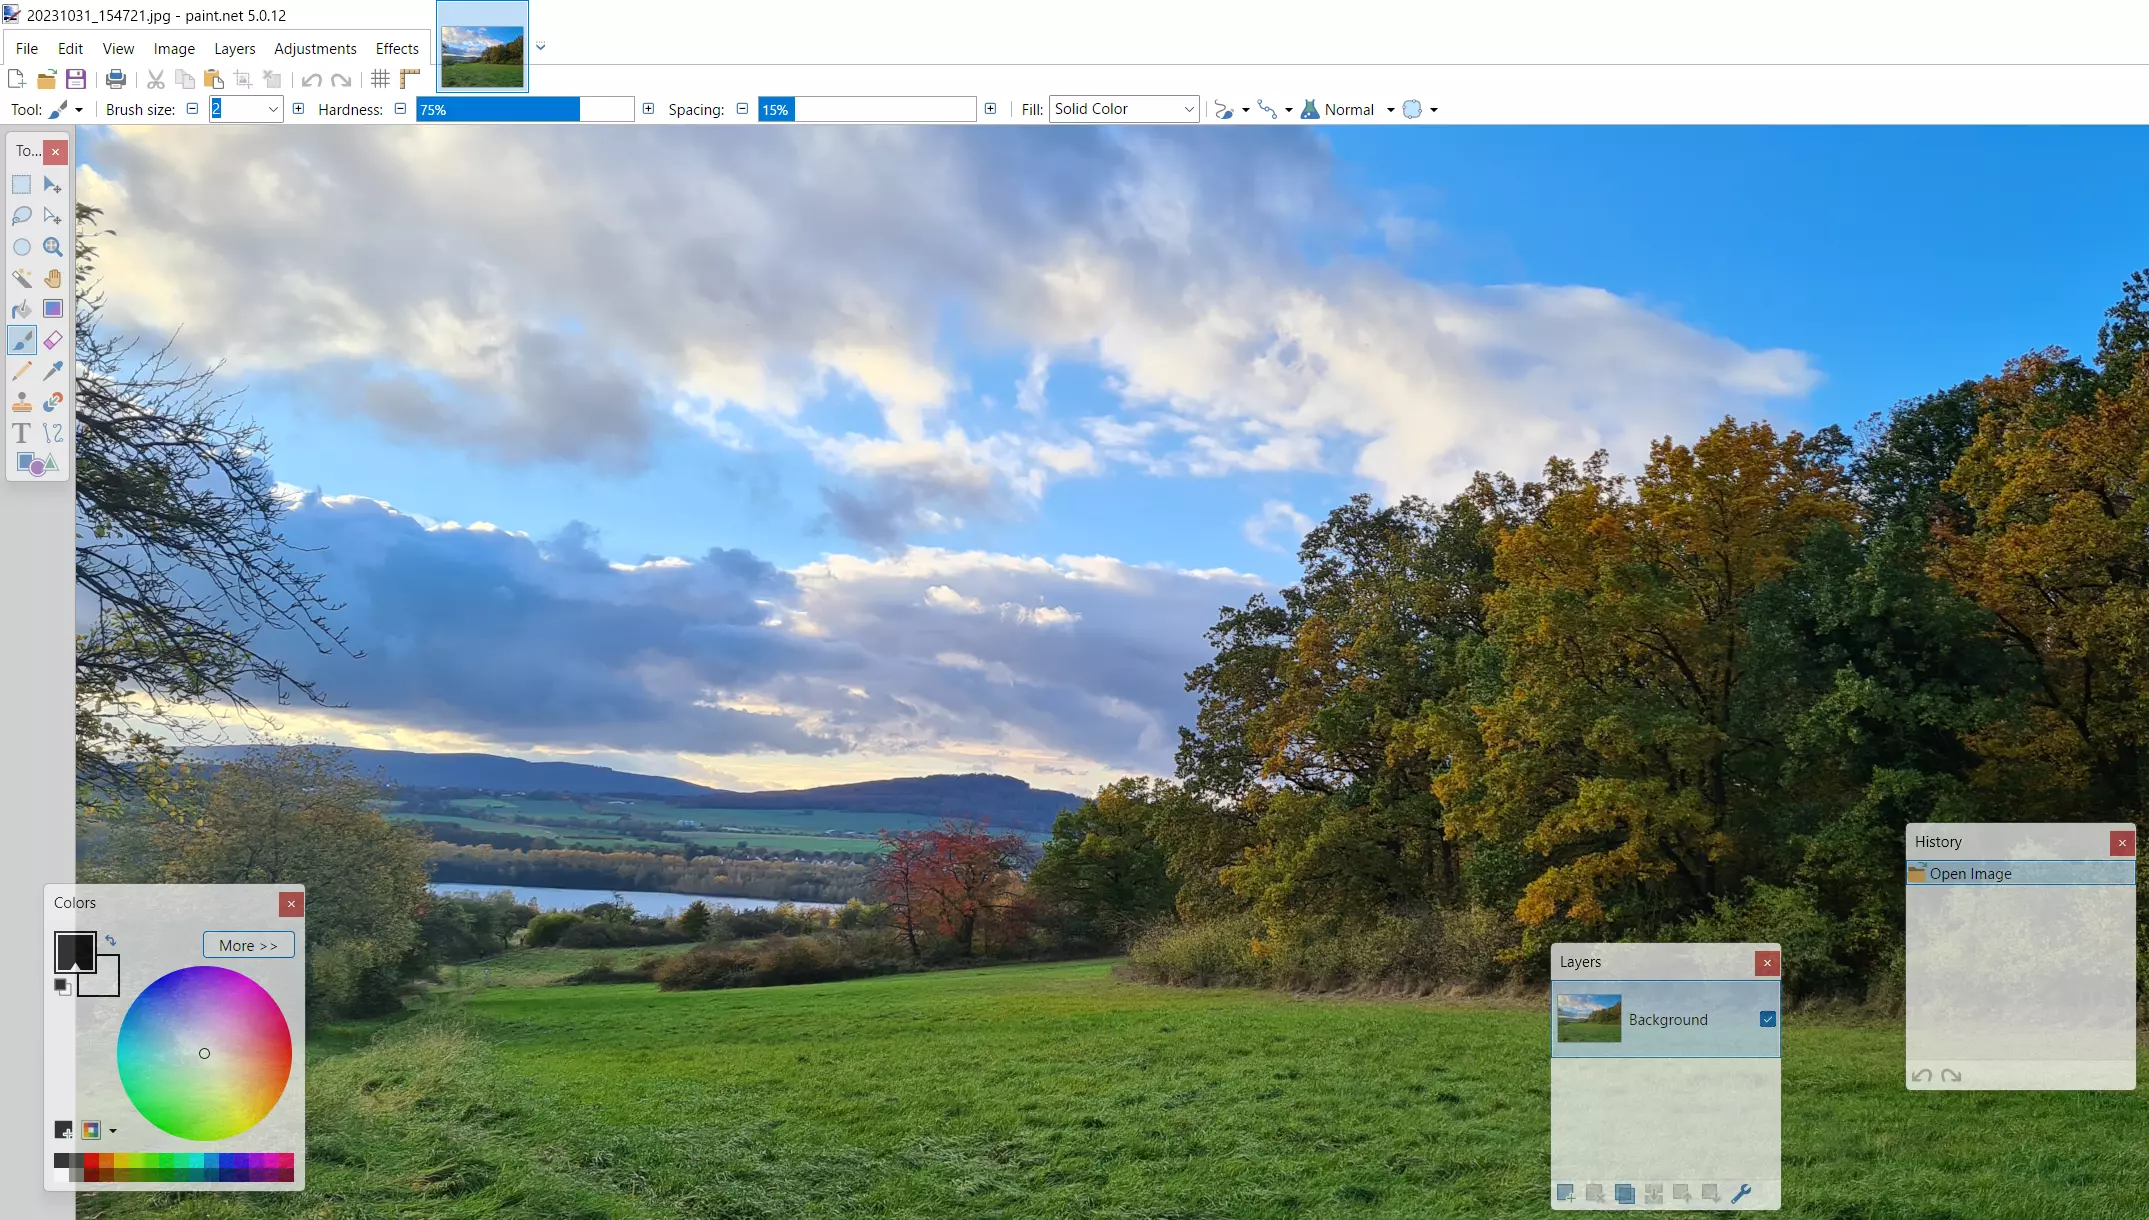Toggle Background layer visibility checkbox
The image size is (2149, 1220).
coord(1767,1019)
